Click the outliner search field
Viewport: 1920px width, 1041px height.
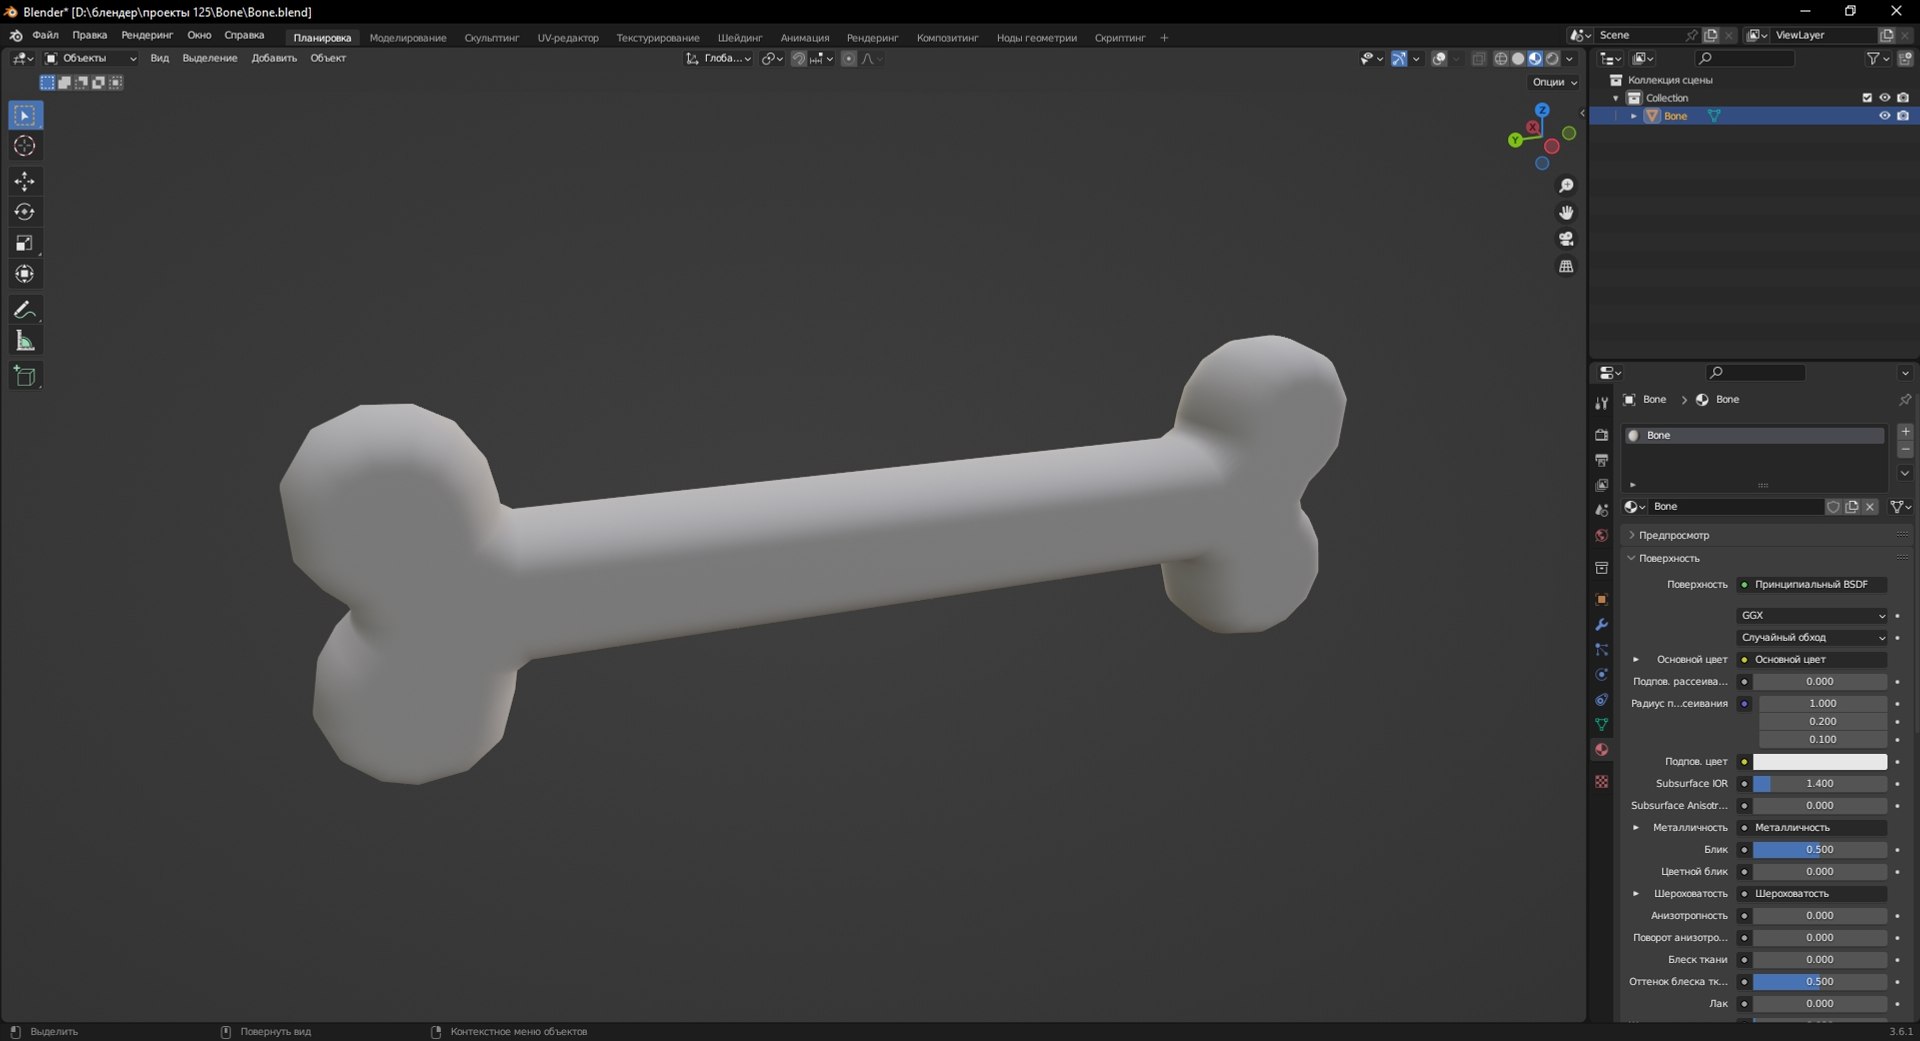click(x=1745, y=59)
